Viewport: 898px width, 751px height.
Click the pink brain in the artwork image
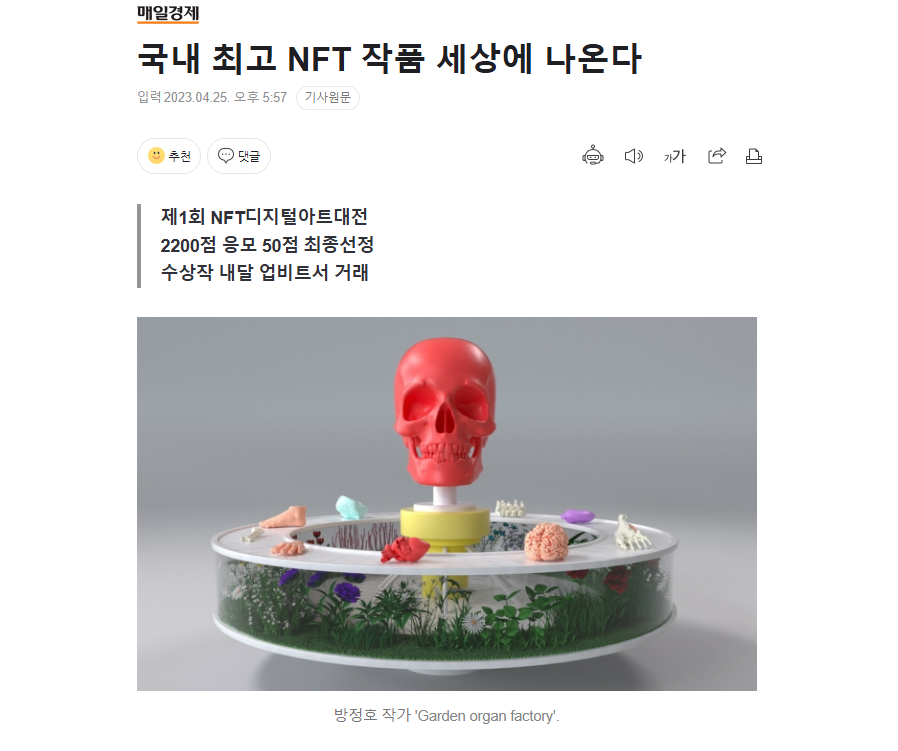pyautogui.click(x=546, y=541)
